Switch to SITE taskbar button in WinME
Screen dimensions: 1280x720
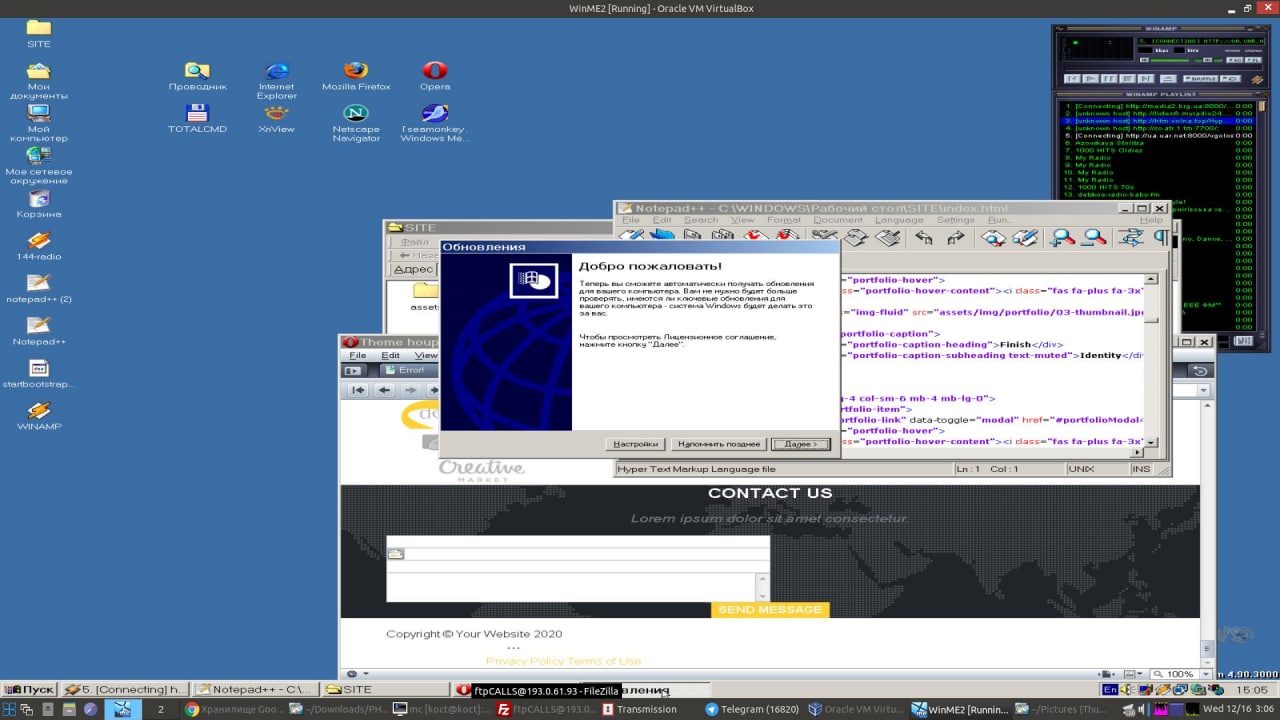pos(385,689)
